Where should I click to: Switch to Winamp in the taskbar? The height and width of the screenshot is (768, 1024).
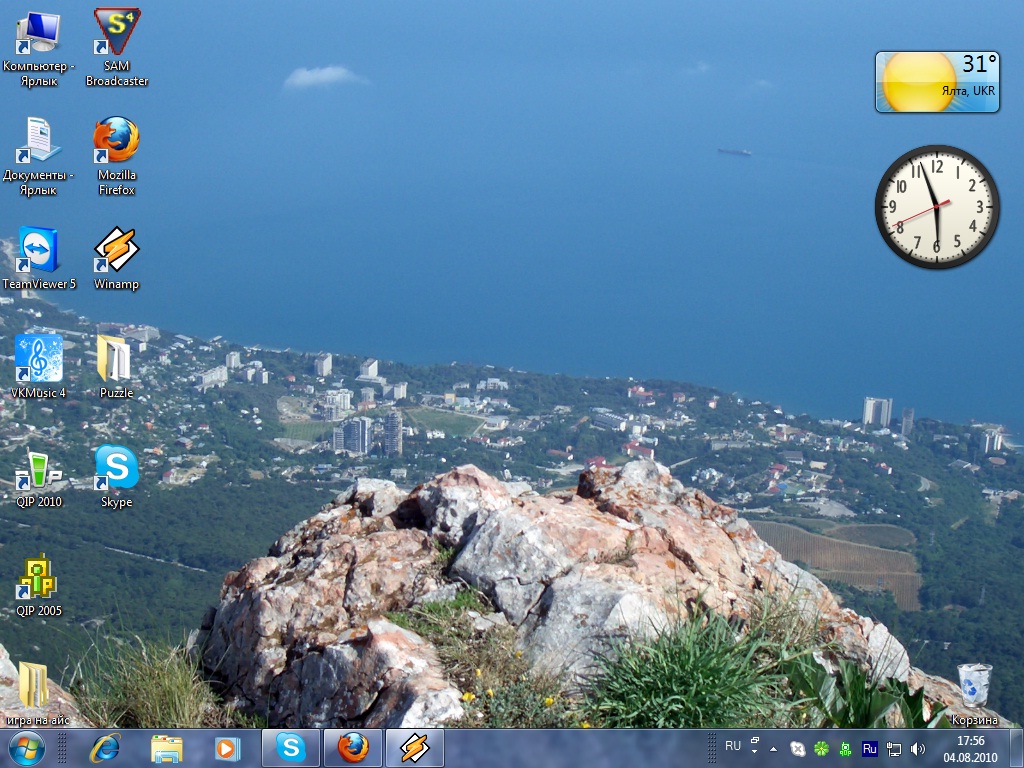coord(414,747)
